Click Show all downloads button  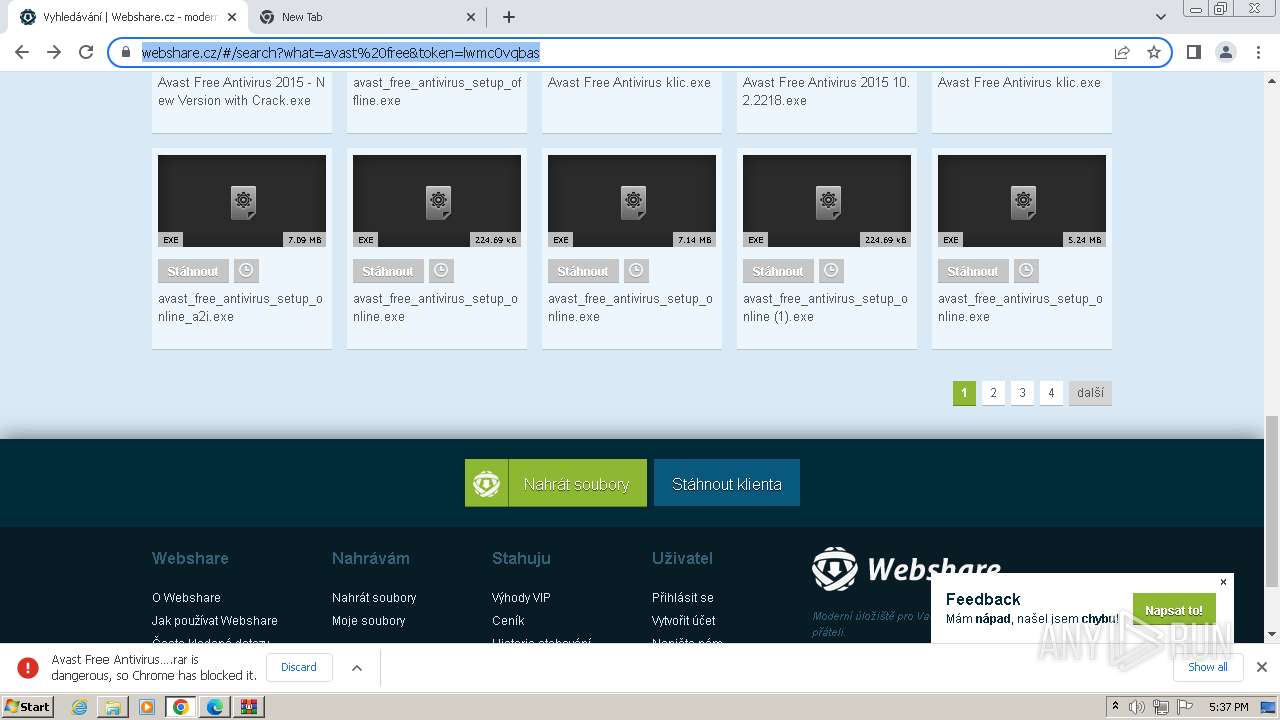coord(1208,667)
